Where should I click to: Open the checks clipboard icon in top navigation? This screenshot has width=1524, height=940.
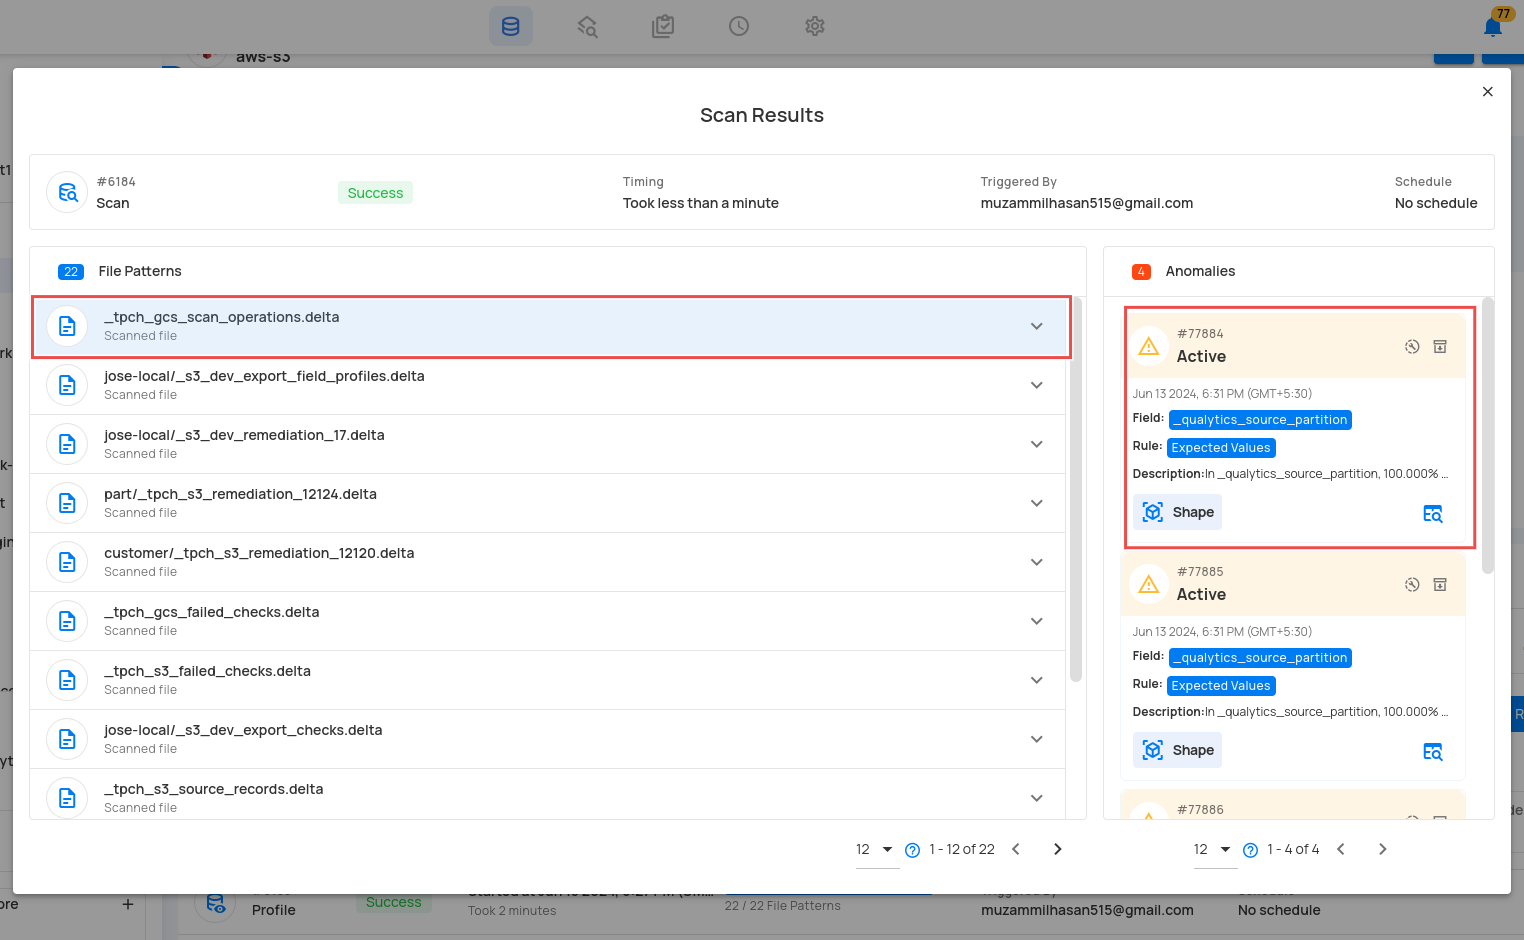click(x=663, y=26)
